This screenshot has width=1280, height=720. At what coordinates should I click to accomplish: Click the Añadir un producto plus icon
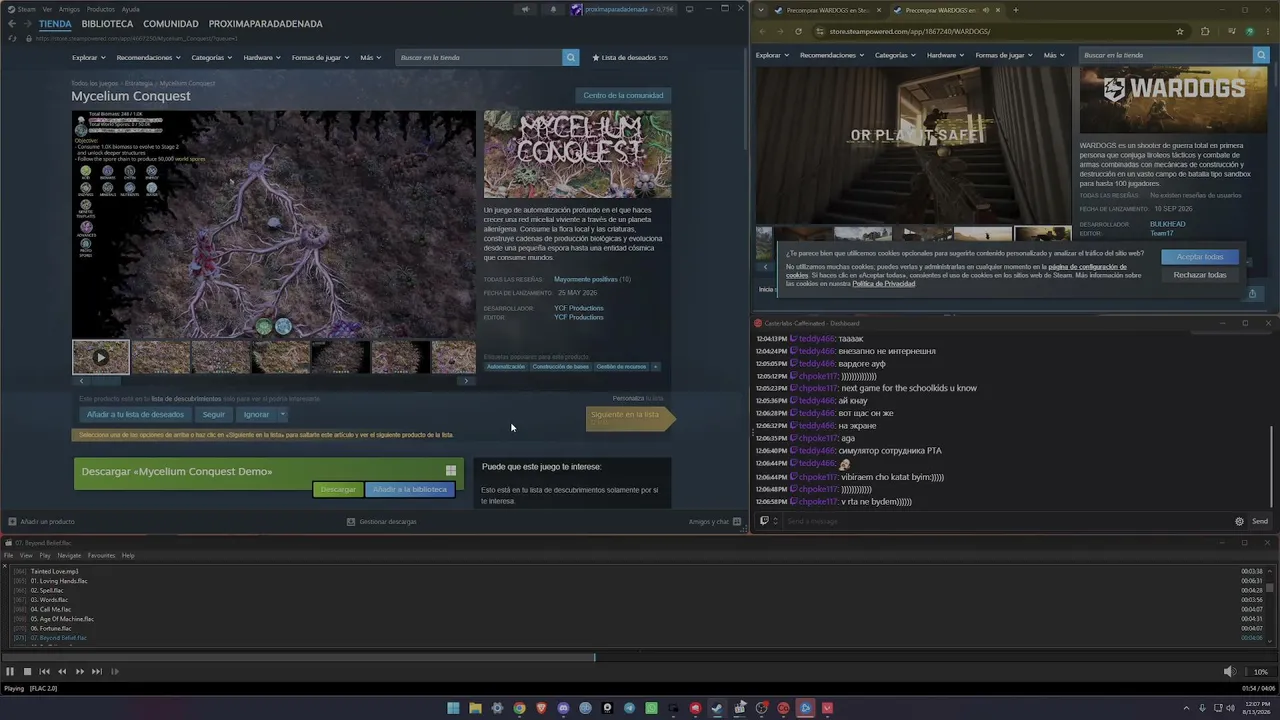tap(12, 522)
